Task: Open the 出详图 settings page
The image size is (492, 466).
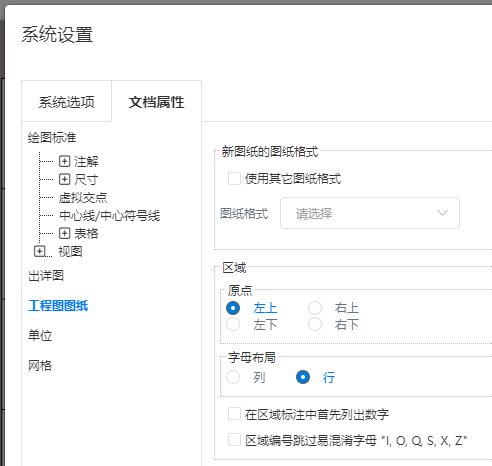Action: [46, 276]
